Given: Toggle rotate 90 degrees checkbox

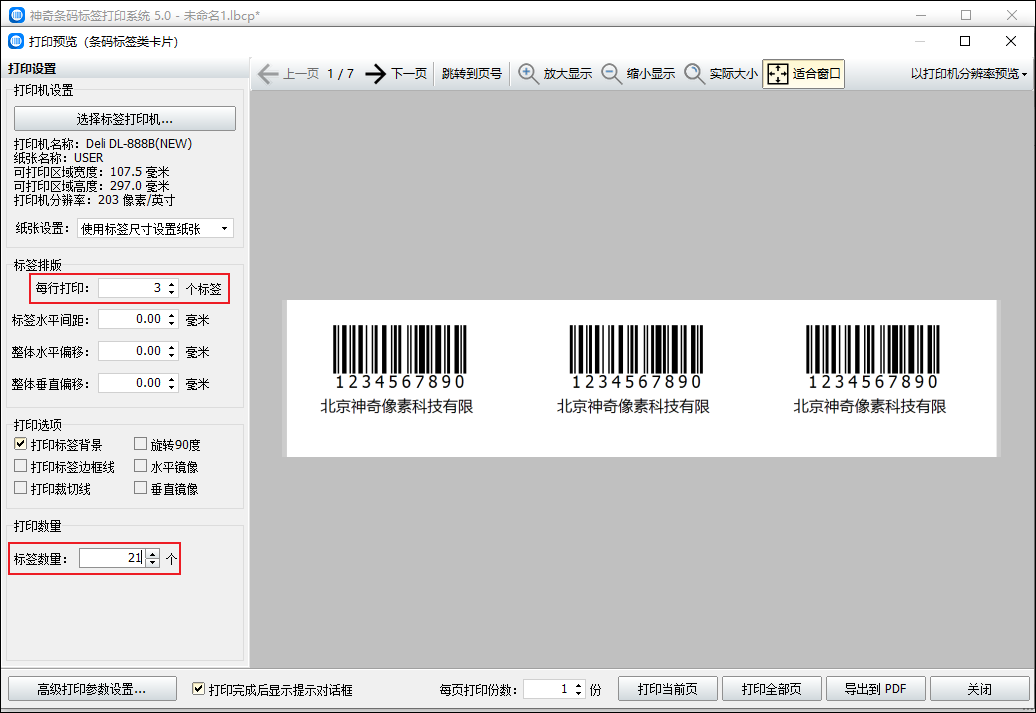Looking at the screenshot, I should [140, 444].
